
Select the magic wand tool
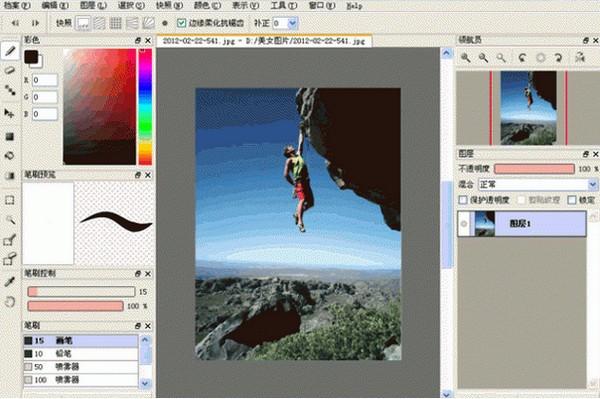click(10, 220)
